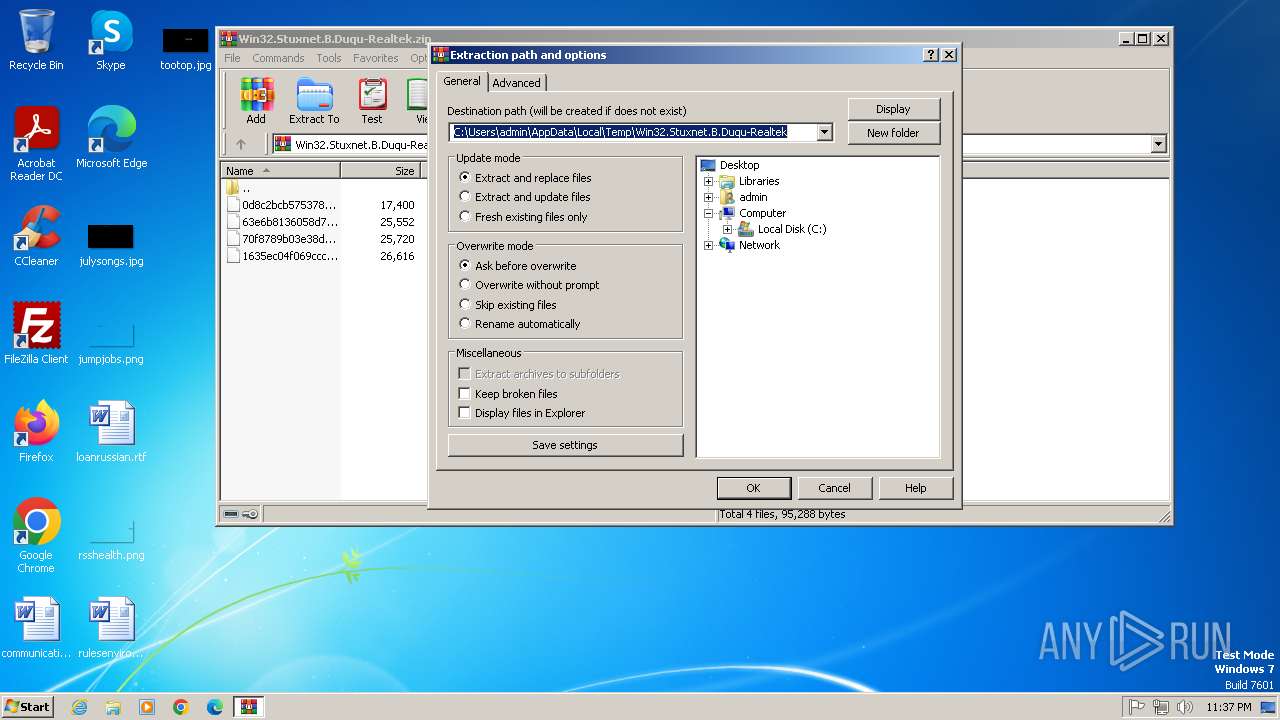Open the destination path dropdown arrow
Image resolution: width=1280 pixels, height=720 pixels.
point(824,132)
